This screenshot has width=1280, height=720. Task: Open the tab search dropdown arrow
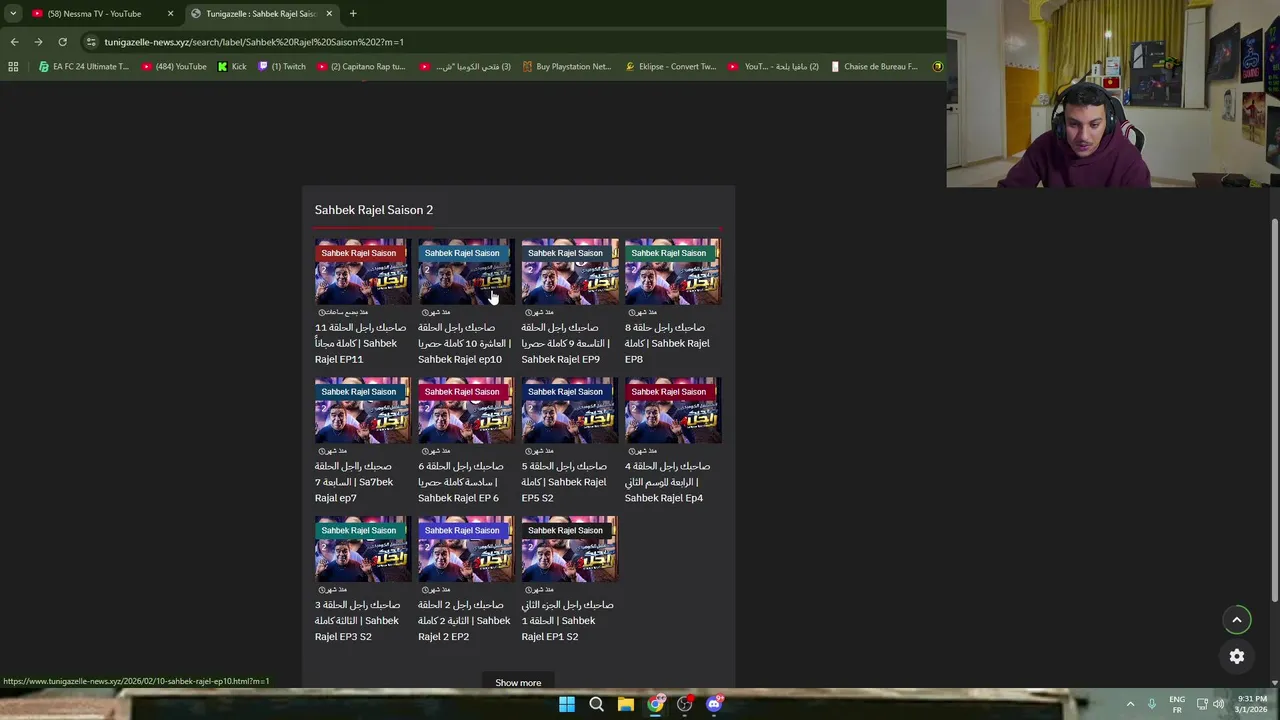[13, 14]
